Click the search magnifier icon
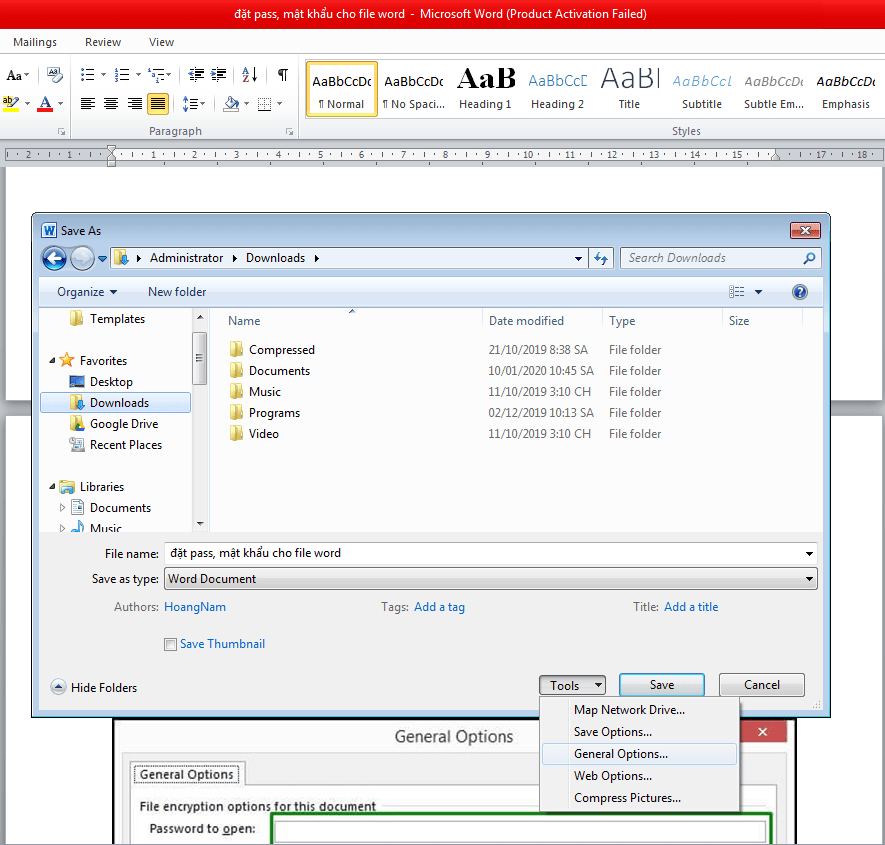The image size is (885, 845). click(x=809, y=258)
